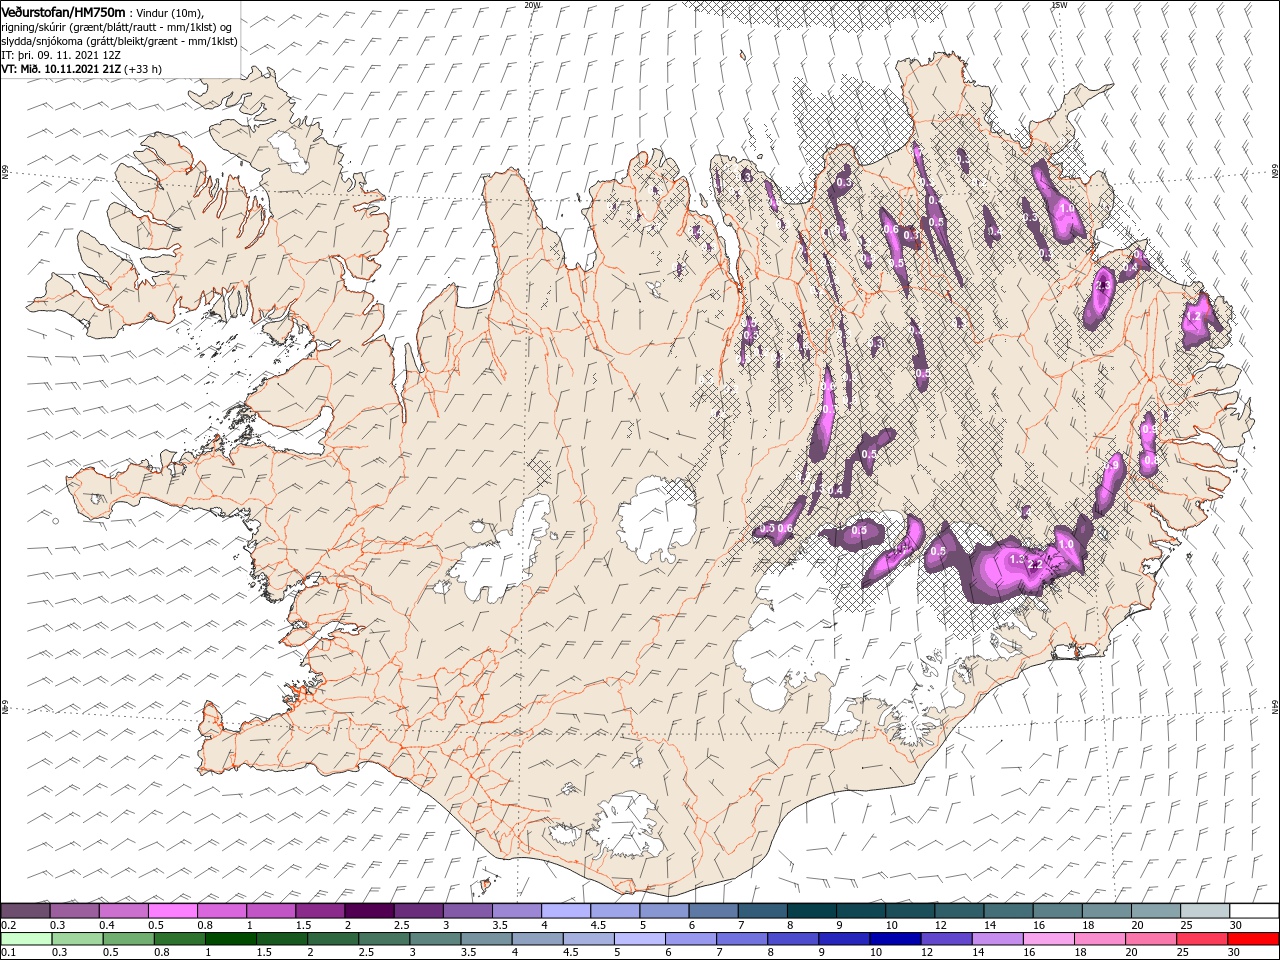Pick the light gray 25 swatch, upper scale

[x=1205, y=911]
